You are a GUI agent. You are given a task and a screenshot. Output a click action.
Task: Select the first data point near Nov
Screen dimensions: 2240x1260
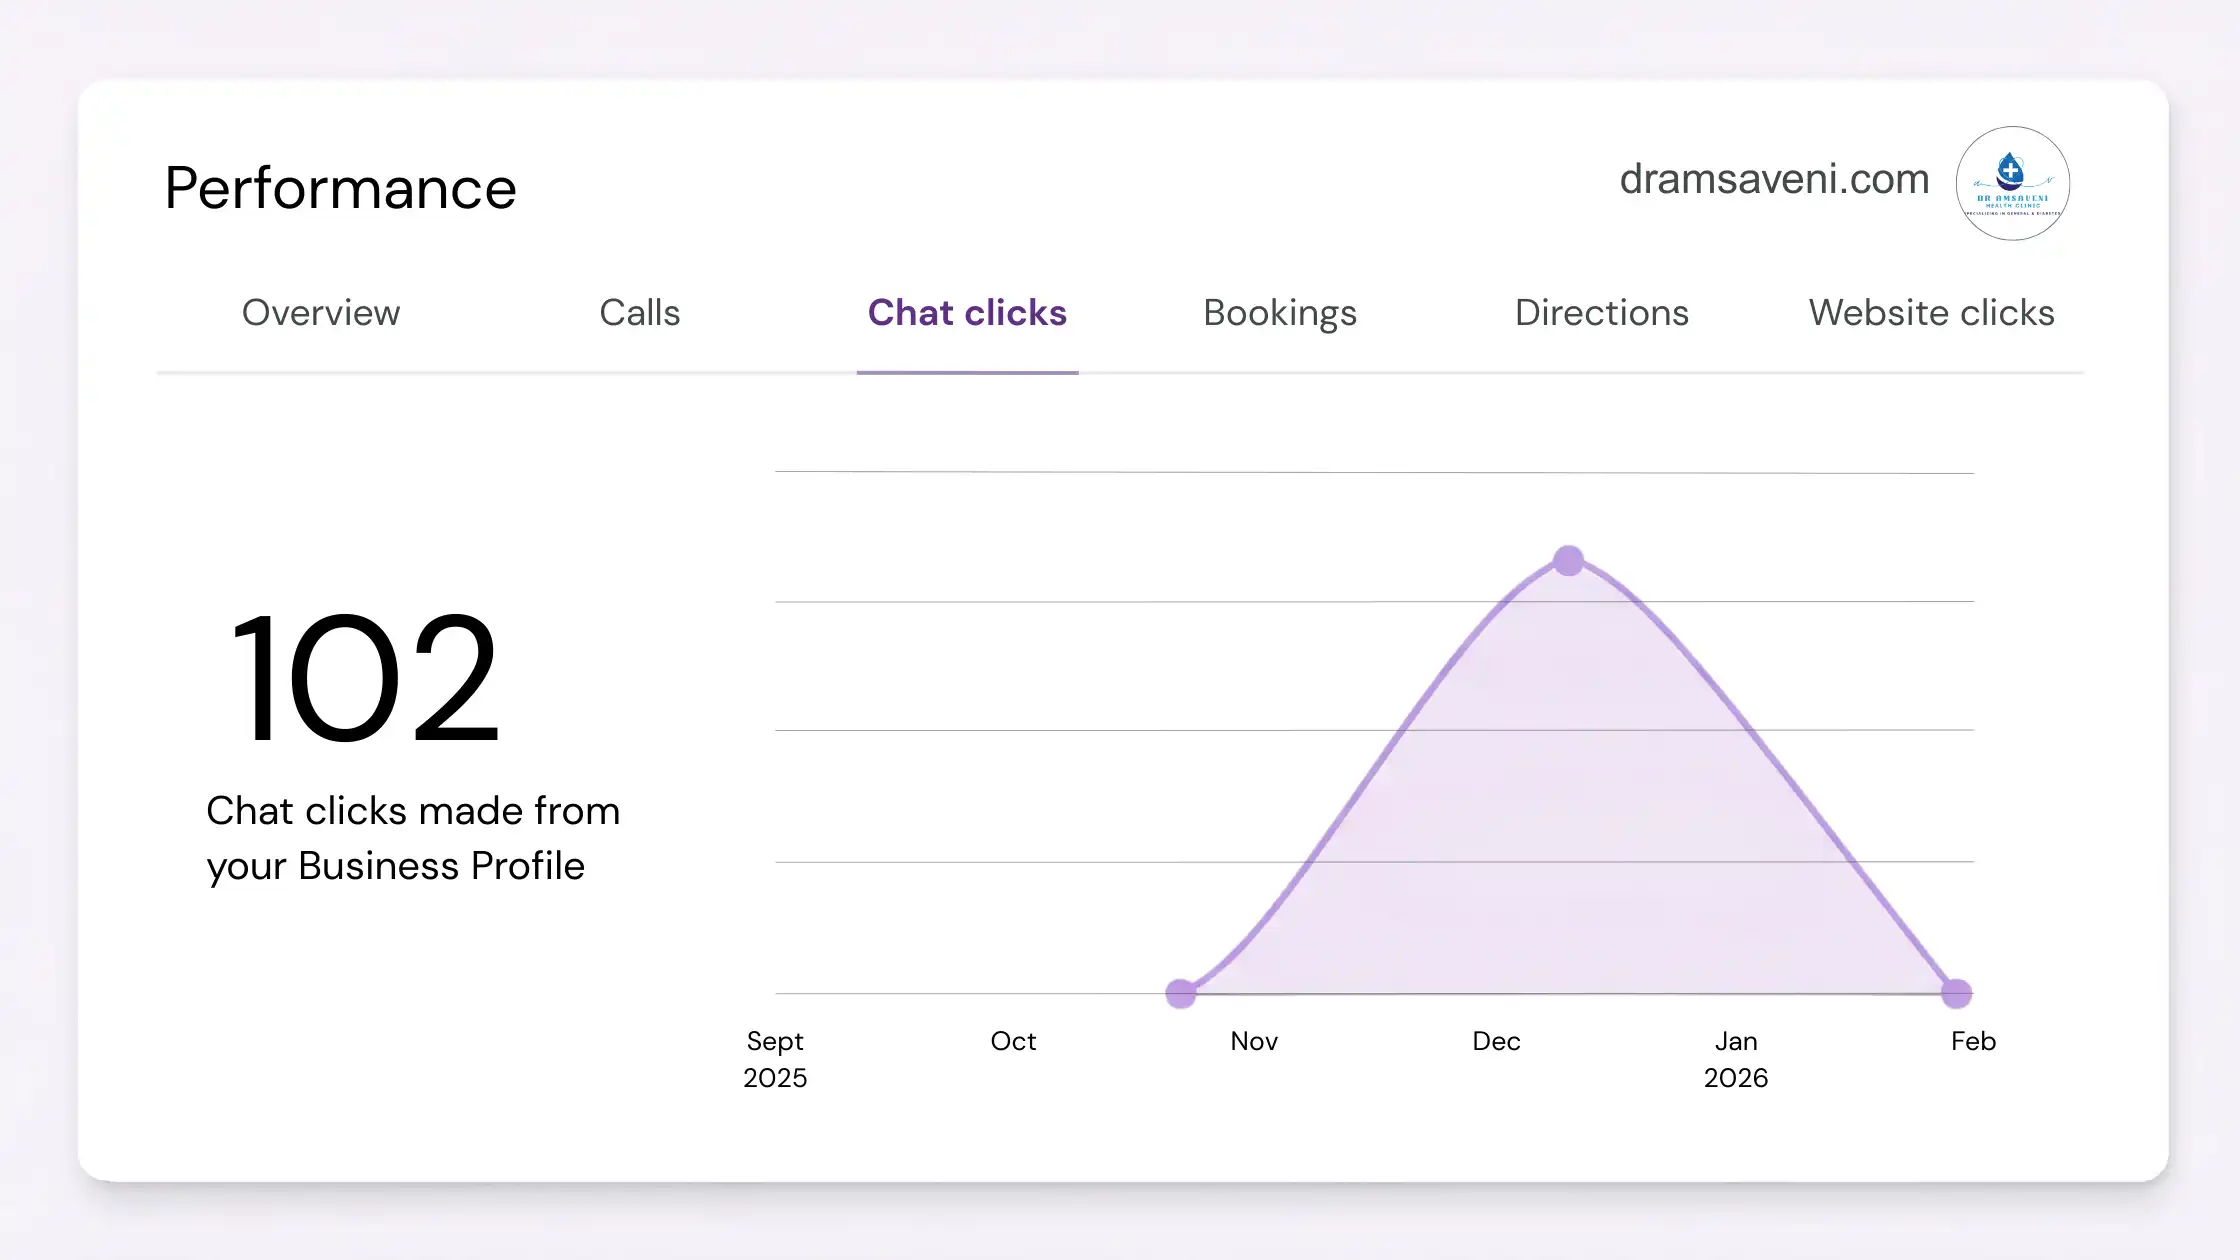pyautogui.click(x=1181, y=993)
